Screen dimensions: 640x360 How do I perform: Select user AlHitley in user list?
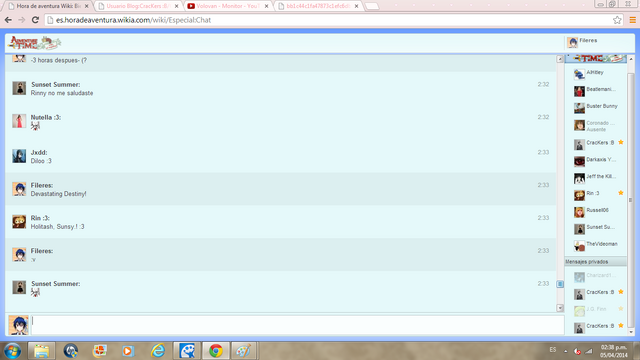[x=596, y=74]
